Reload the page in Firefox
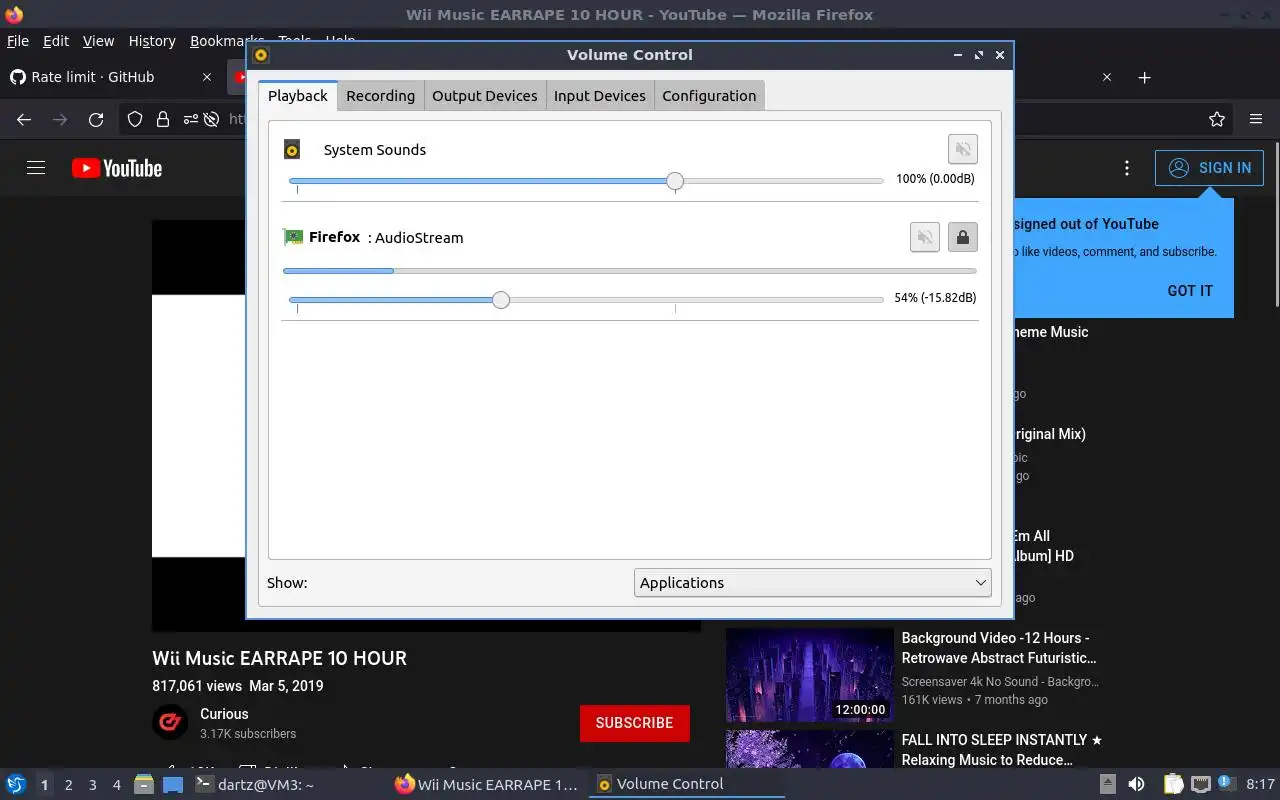 pyautogui.click(x=96, y=119)
